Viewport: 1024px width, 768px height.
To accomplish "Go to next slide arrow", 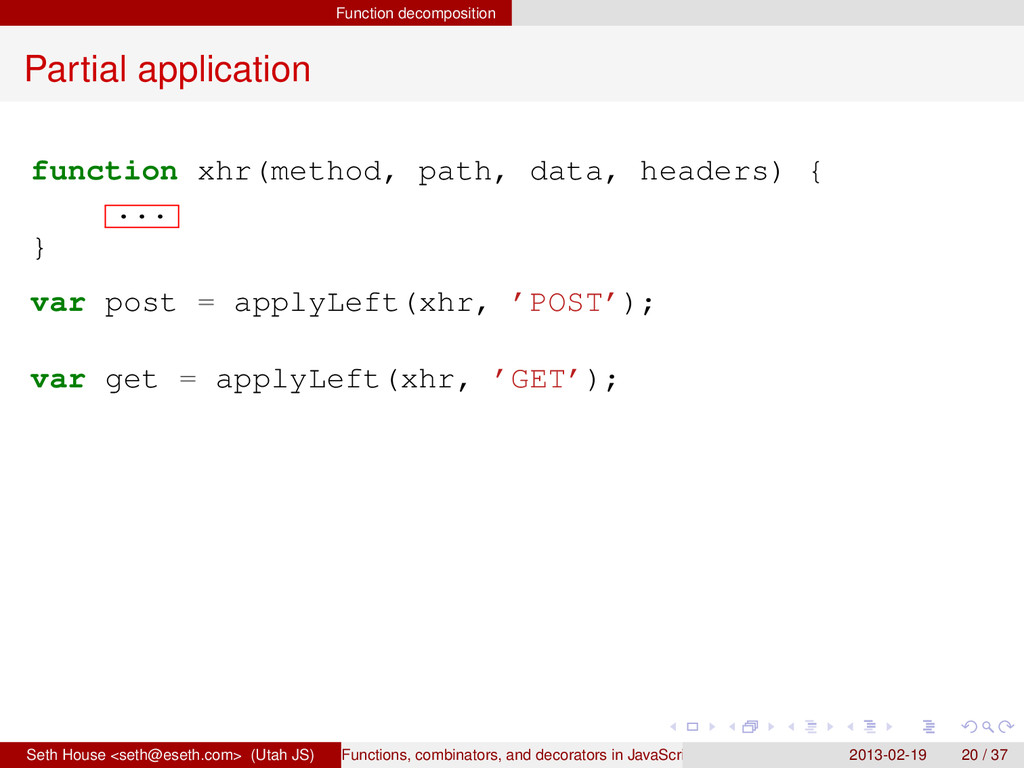I will point(712,727).
